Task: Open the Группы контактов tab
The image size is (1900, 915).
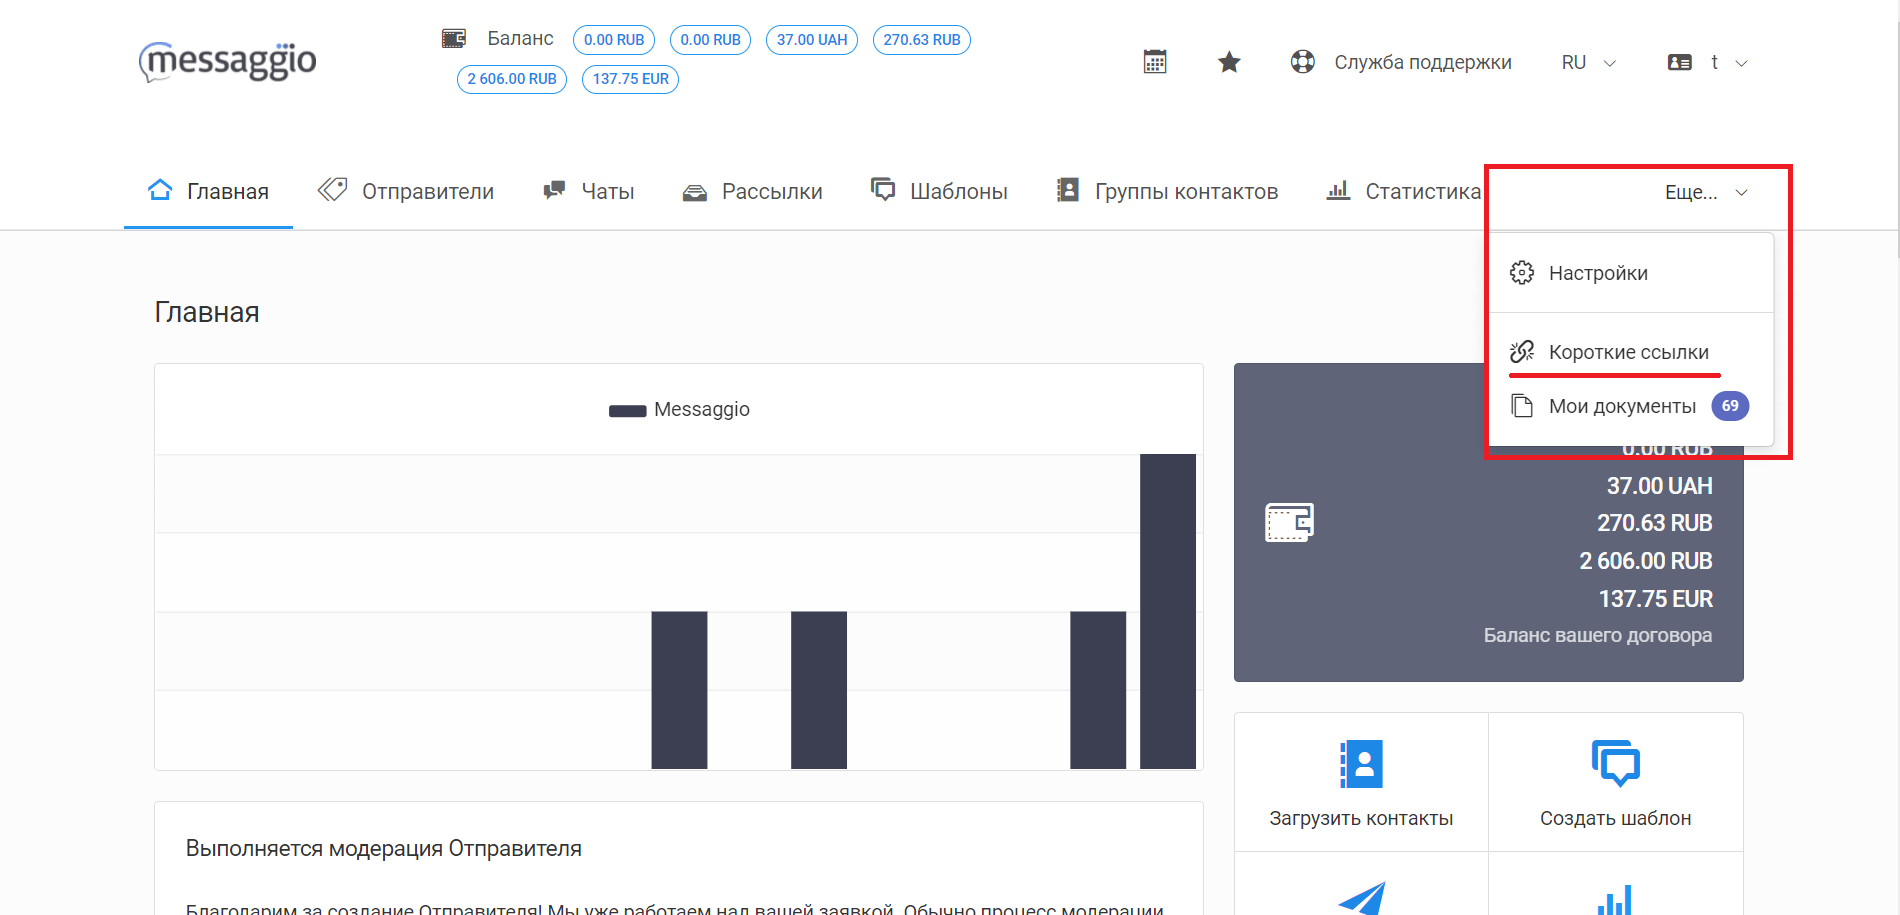Action: tap(1167, 191)
